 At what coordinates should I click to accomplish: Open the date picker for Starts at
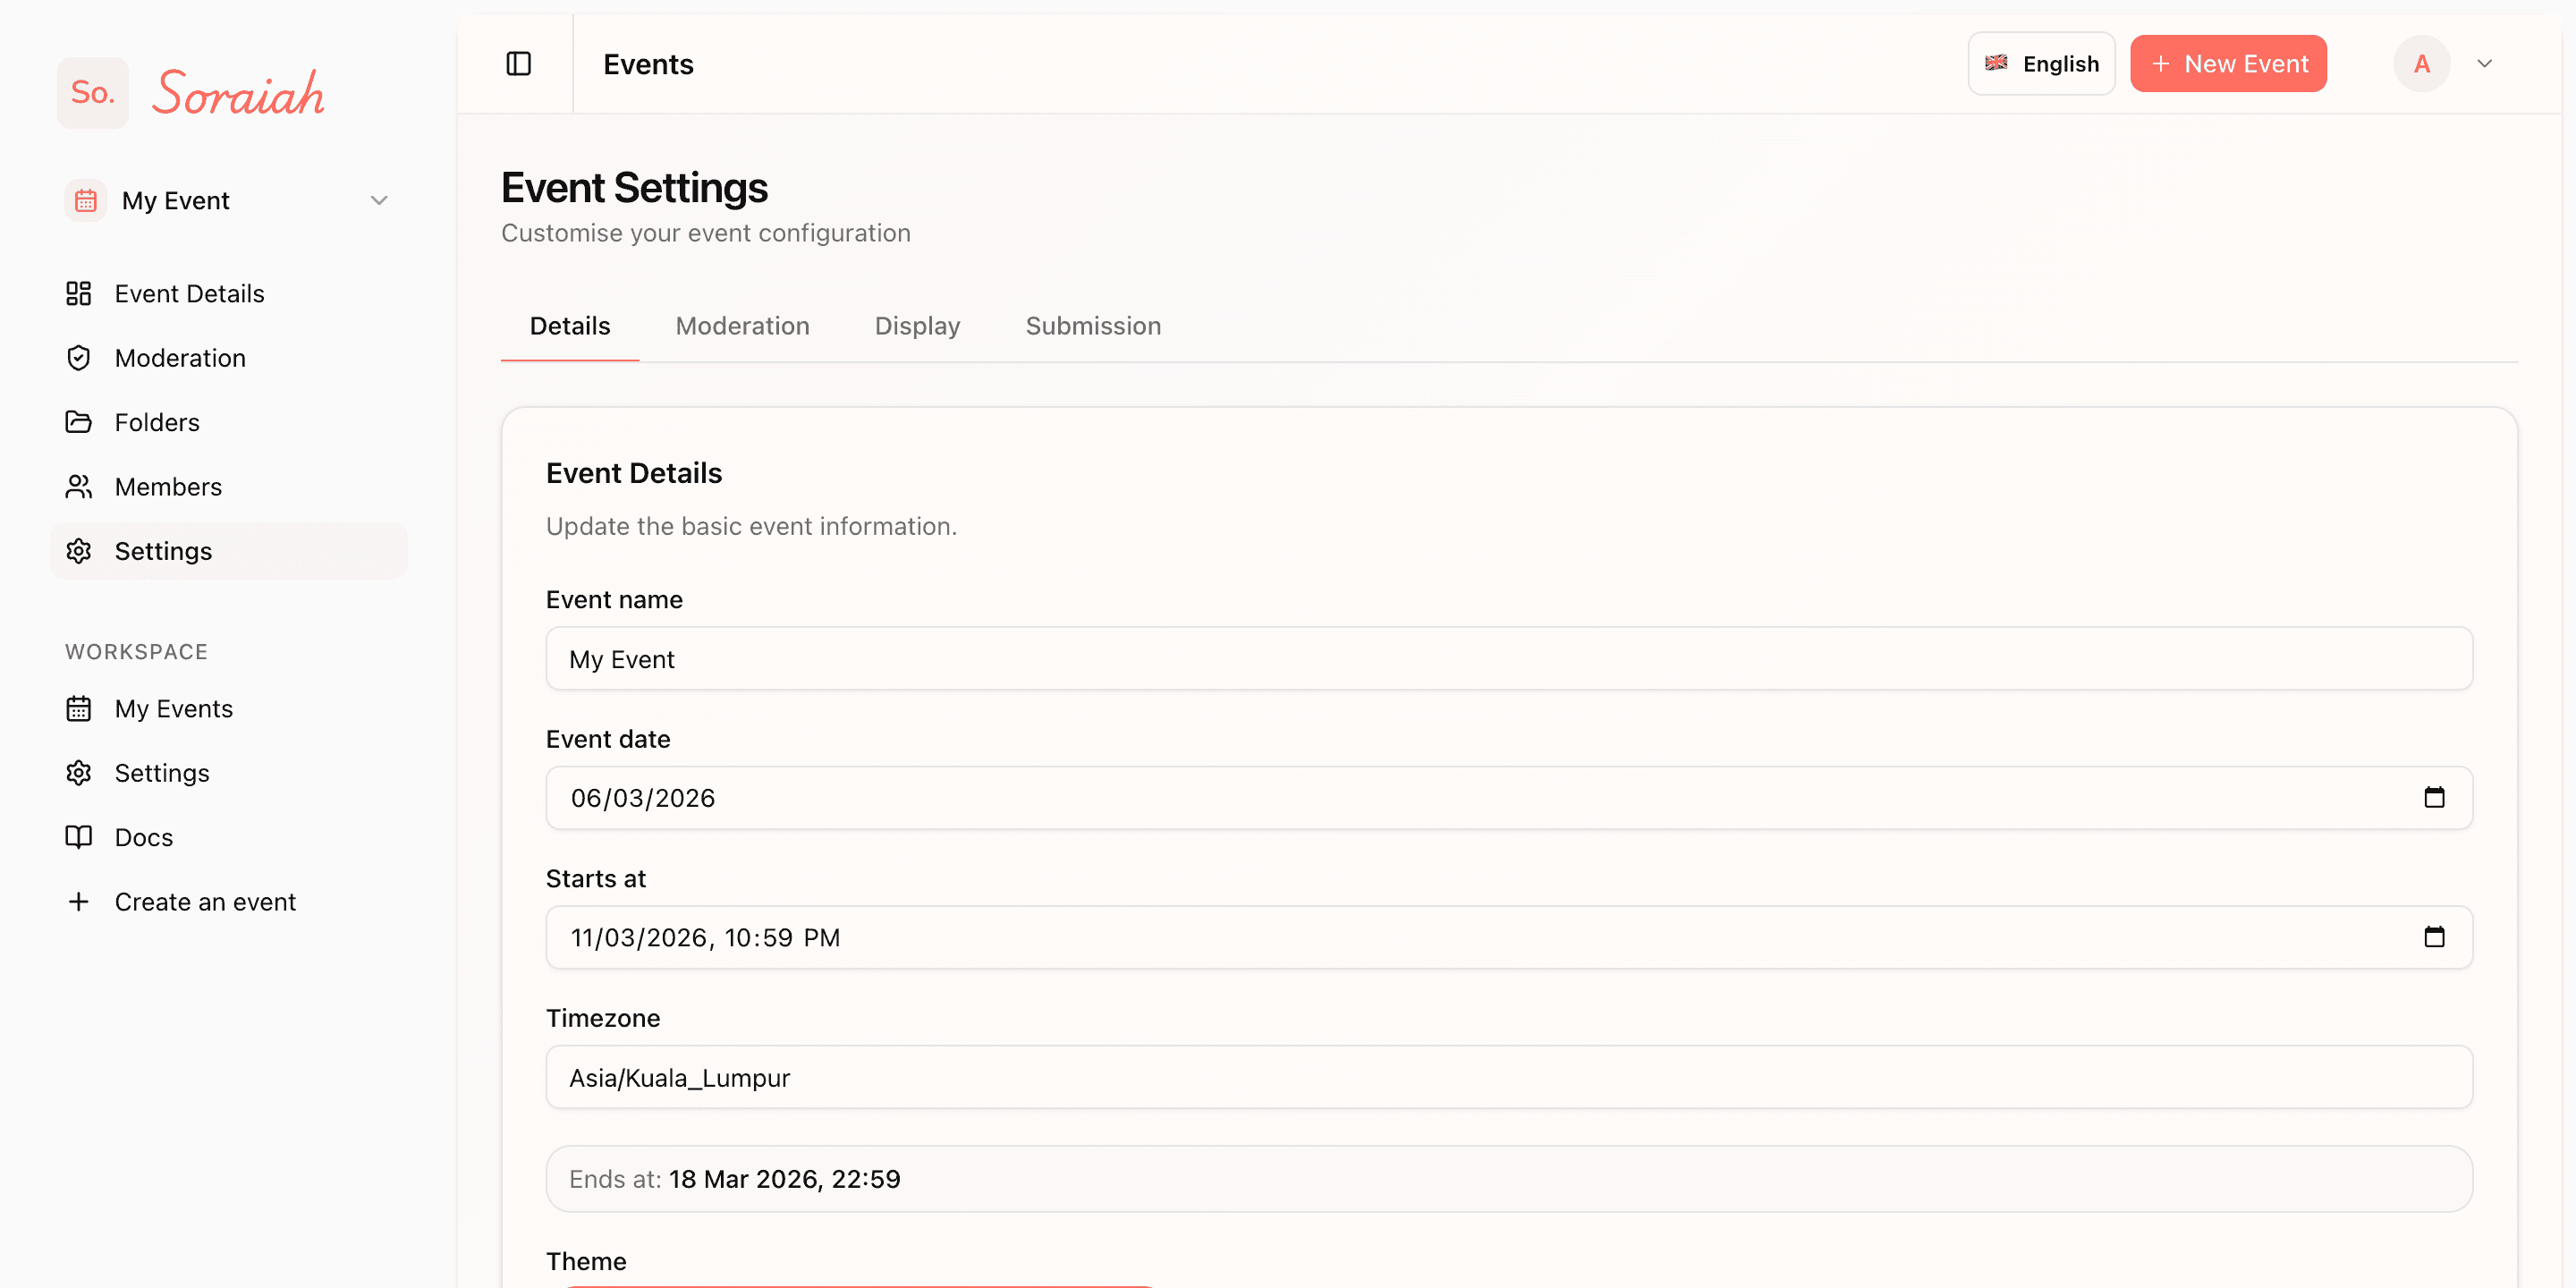click(2434, 937)
